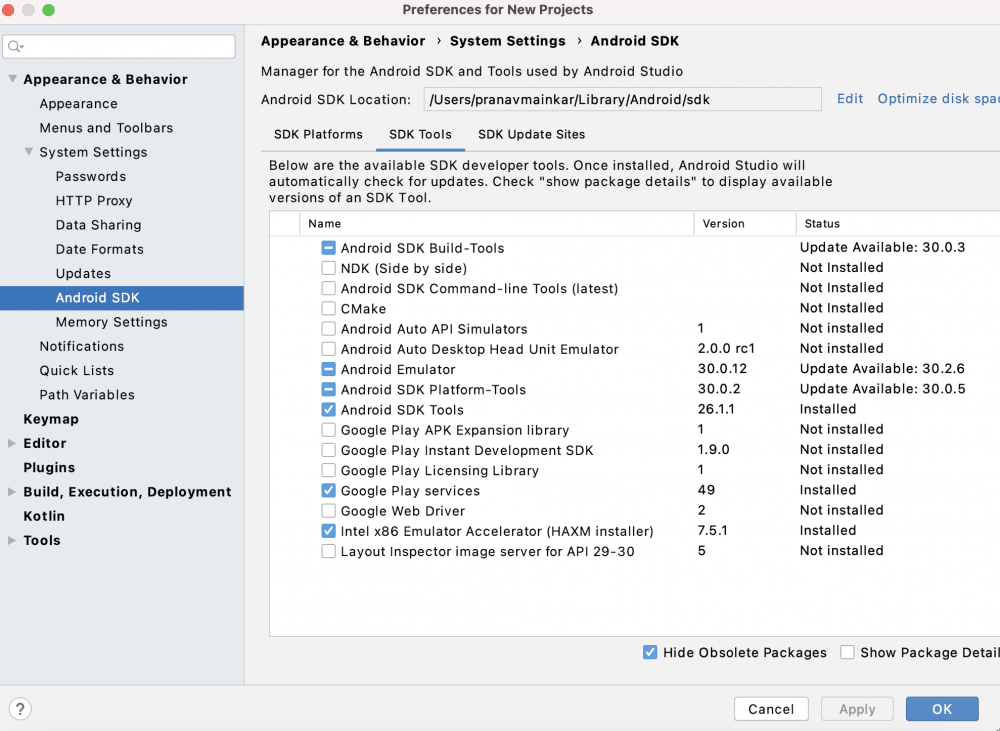Screen dimensions: 1000x731
Task: Select Android SDK in the sidebar
Action: pyautogui.click(x=122, y=298)
